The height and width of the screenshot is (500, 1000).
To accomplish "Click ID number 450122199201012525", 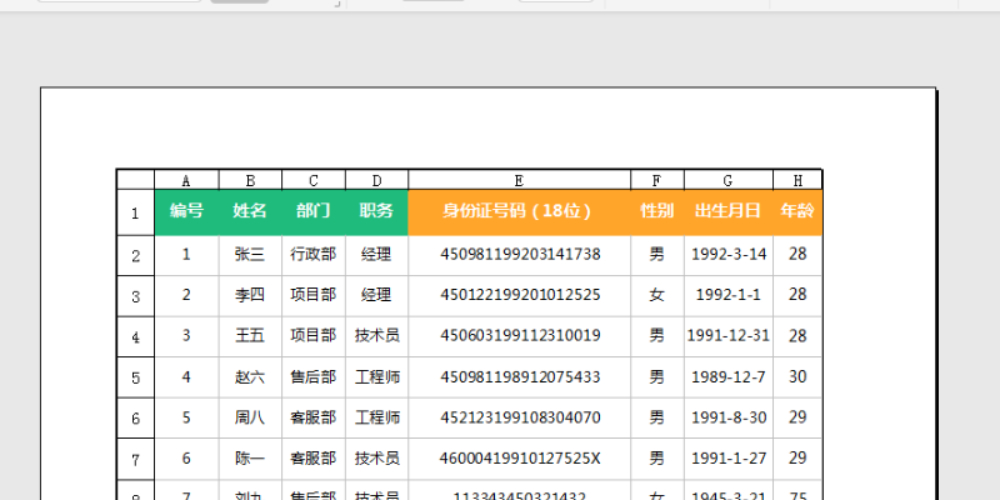I will 520,295.
